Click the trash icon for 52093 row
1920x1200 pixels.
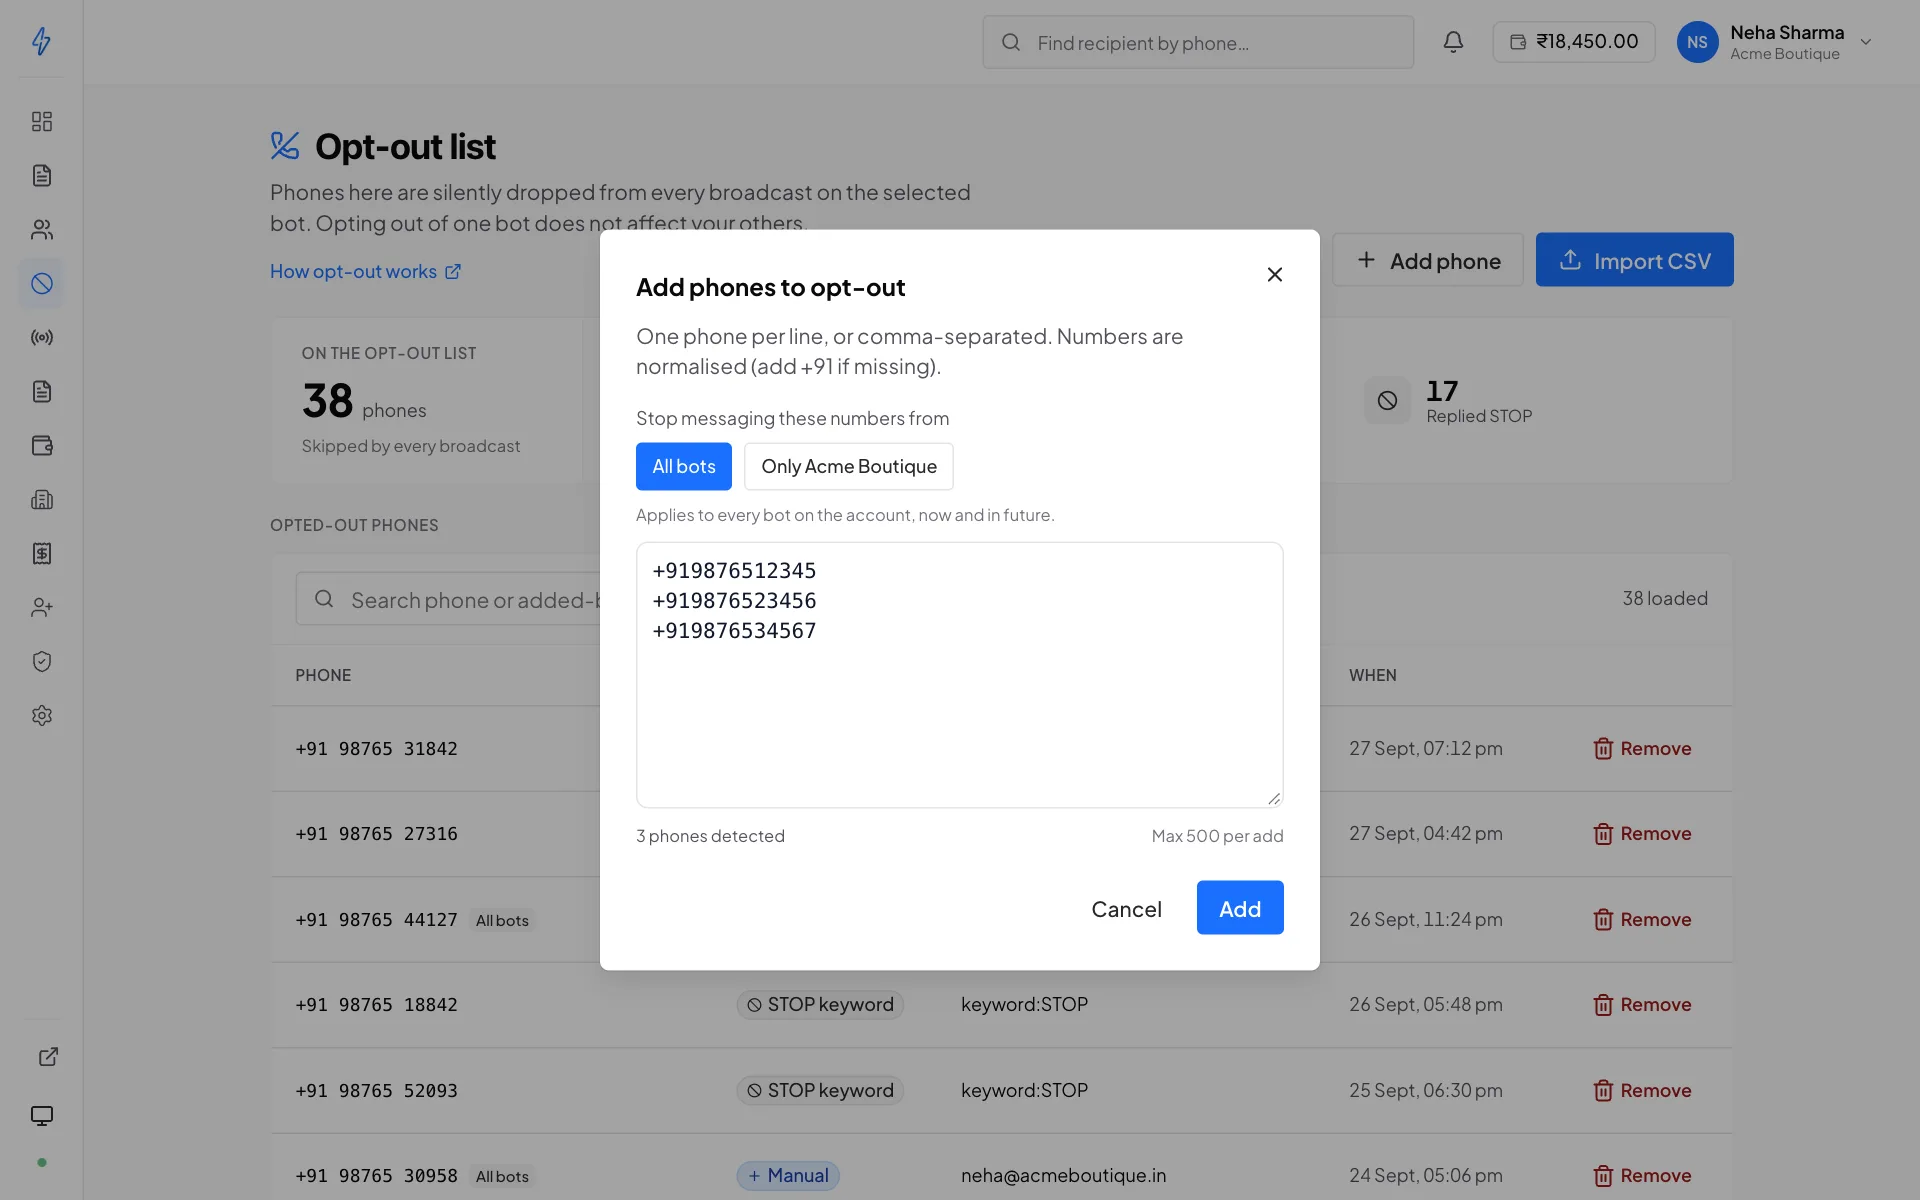point(1603,1091)
